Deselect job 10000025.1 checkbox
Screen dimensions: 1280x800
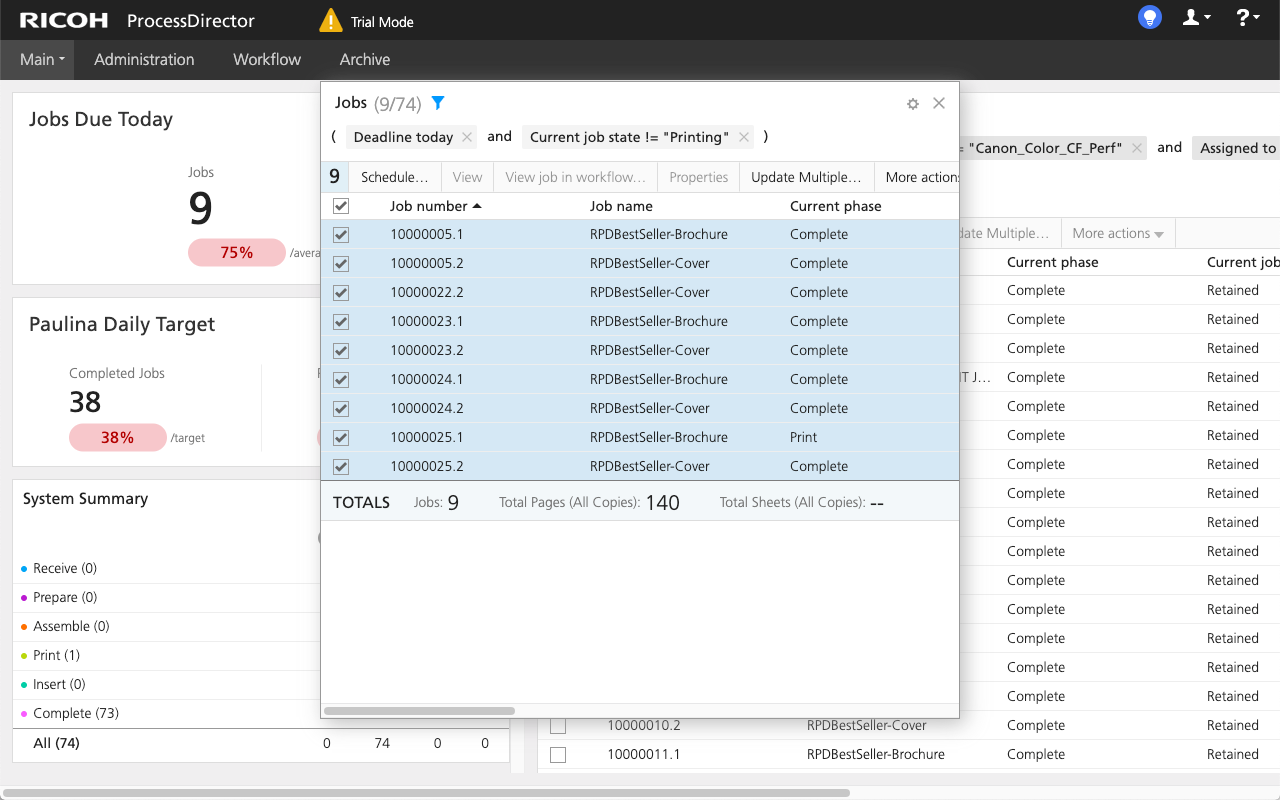[341, 438]
